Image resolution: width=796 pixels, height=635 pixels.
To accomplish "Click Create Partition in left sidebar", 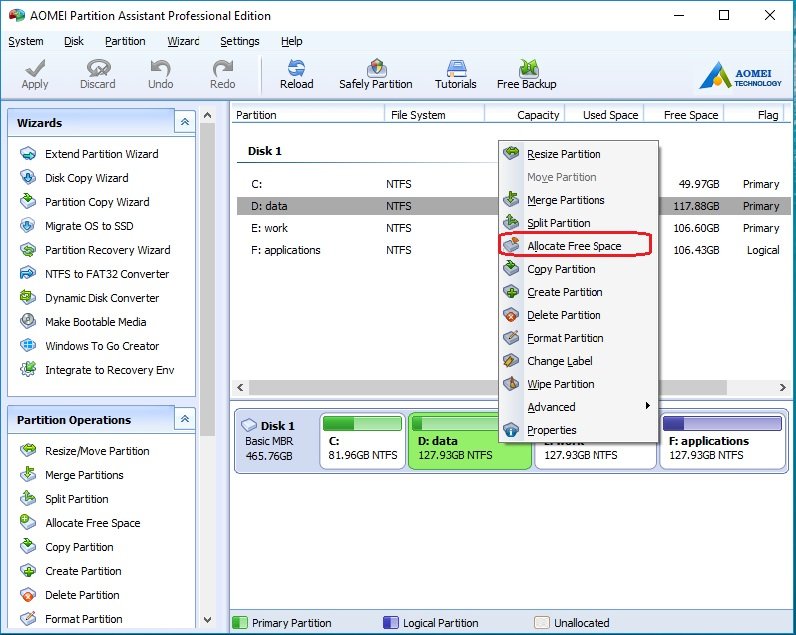I will pyautogui.click(x=83, y=571).
